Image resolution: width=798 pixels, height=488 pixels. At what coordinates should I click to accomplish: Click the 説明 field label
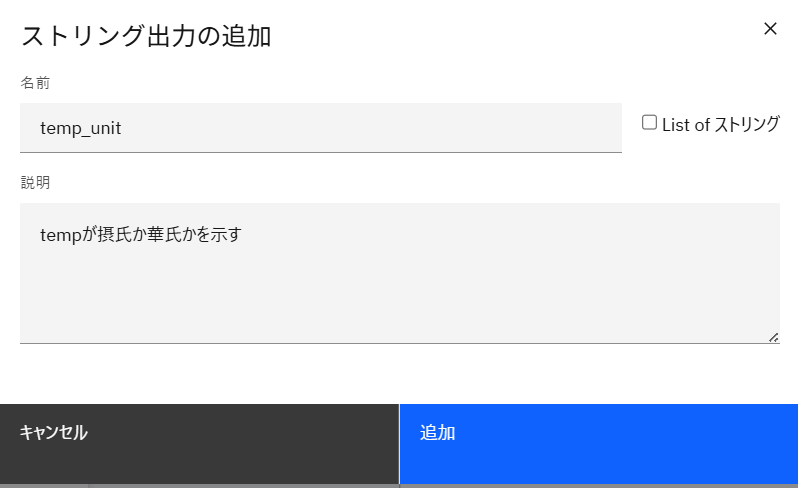(x=35, y=183)
